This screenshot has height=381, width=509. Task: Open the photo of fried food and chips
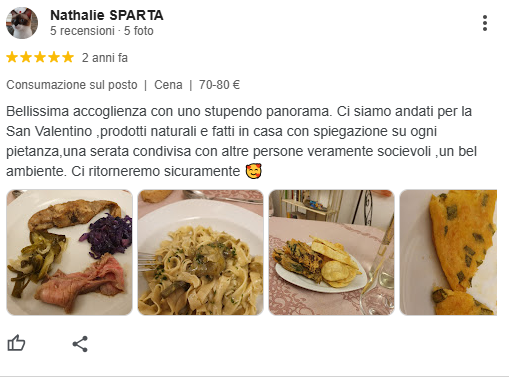(x=332, y=252)
